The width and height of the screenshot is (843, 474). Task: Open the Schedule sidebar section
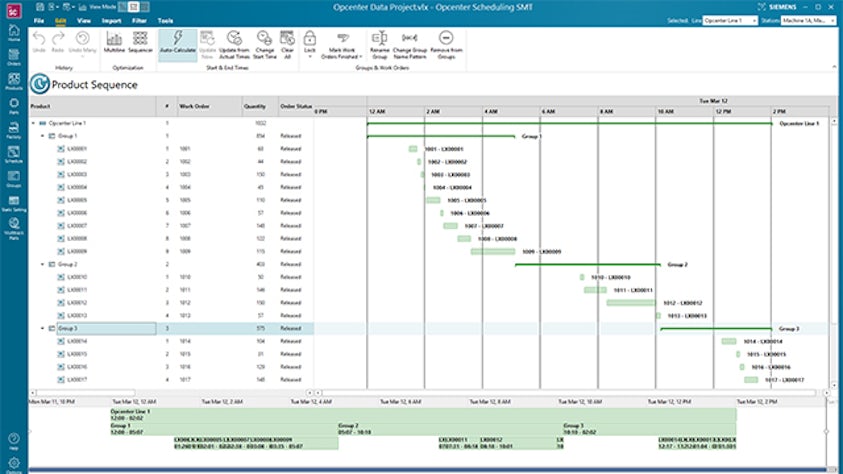tap(14, 154)
